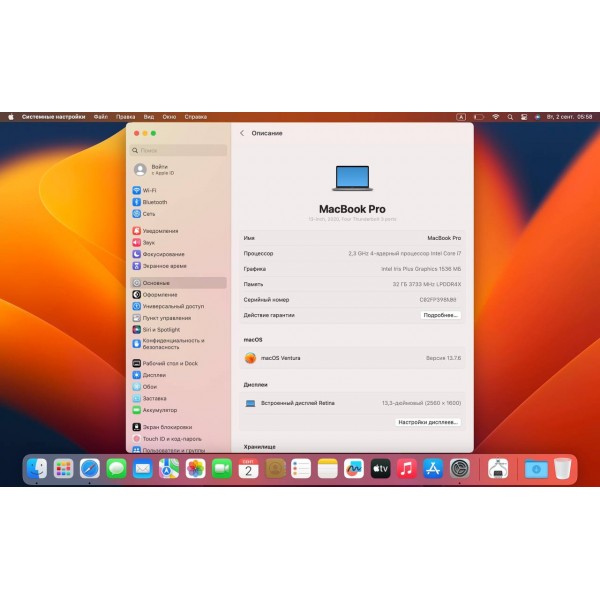Open Универсальный доступ accessibility settings
This screenshot has width=600, height=600.
168,306
